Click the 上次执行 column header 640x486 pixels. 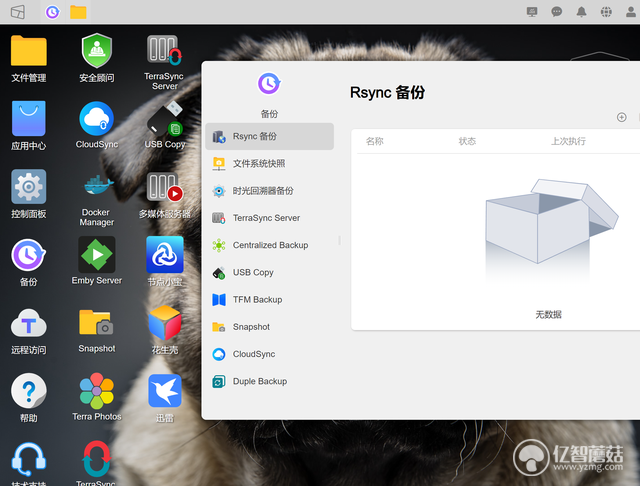(568, 141)
